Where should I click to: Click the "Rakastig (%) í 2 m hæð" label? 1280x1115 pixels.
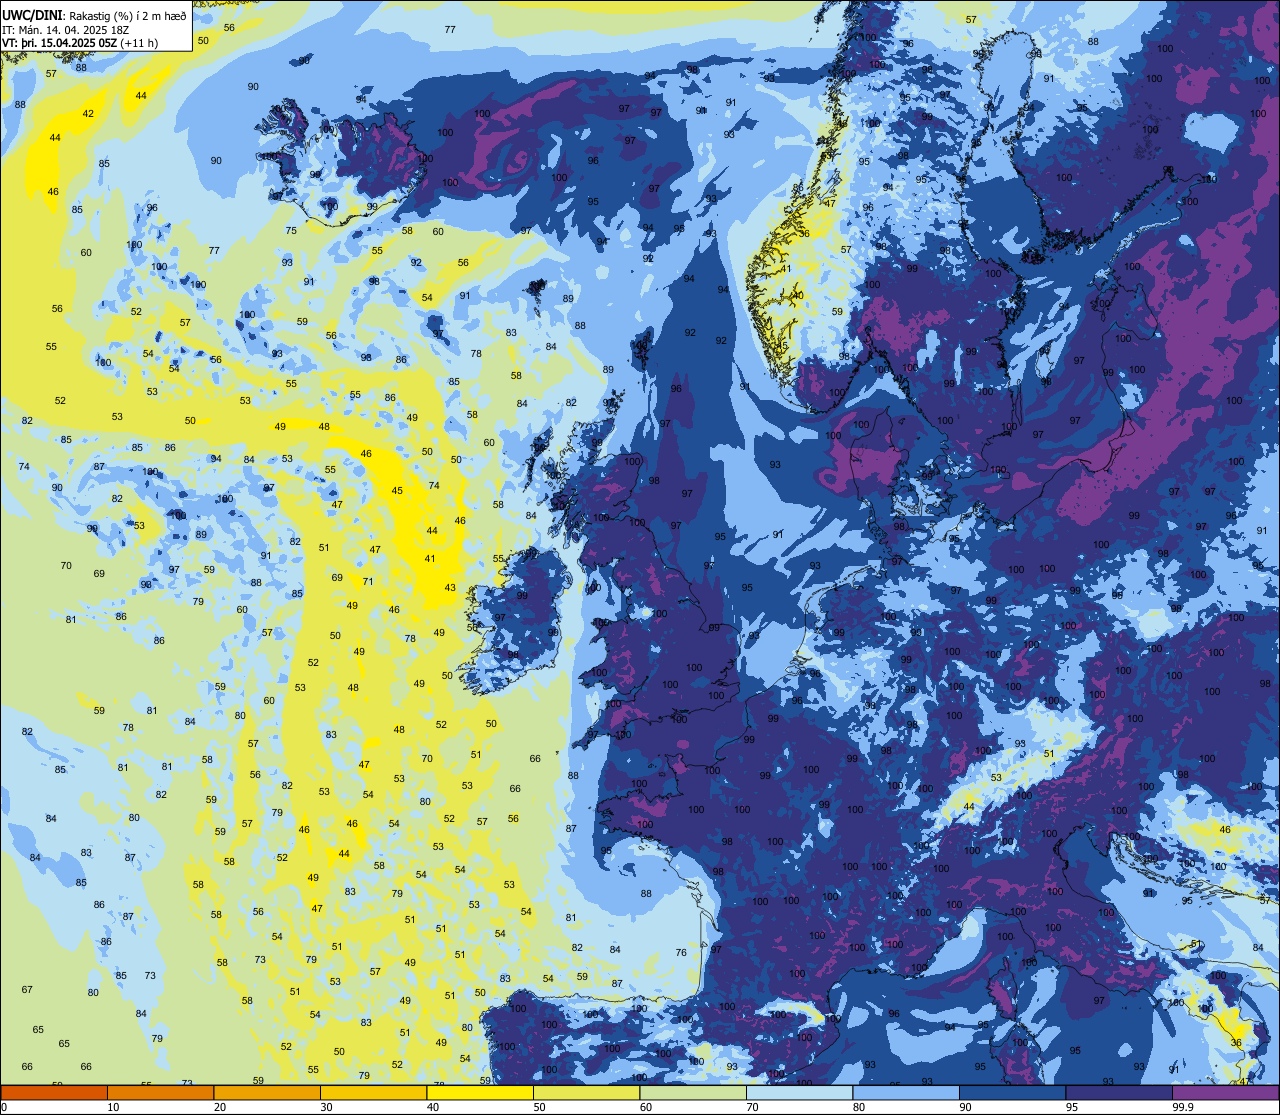click(128, 15)
